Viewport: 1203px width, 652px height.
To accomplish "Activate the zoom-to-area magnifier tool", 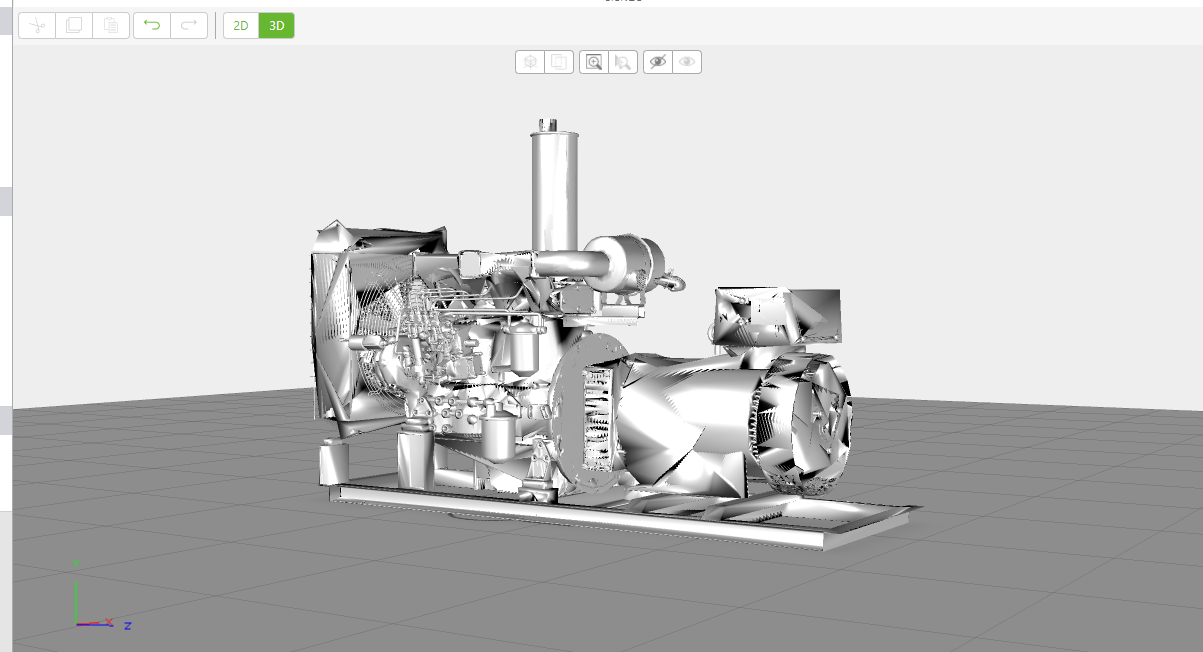I will click(593, 61).
